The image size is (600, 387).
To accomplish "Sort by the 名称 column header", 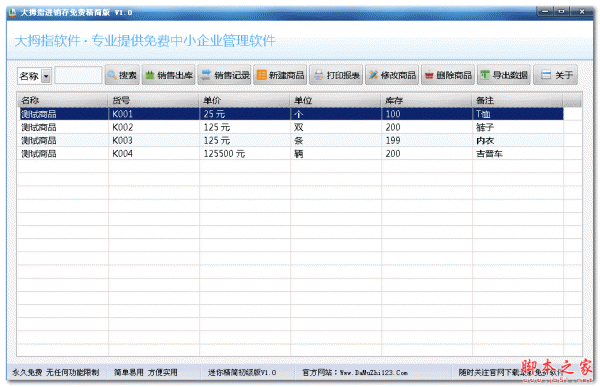I will tap(63, 100).
